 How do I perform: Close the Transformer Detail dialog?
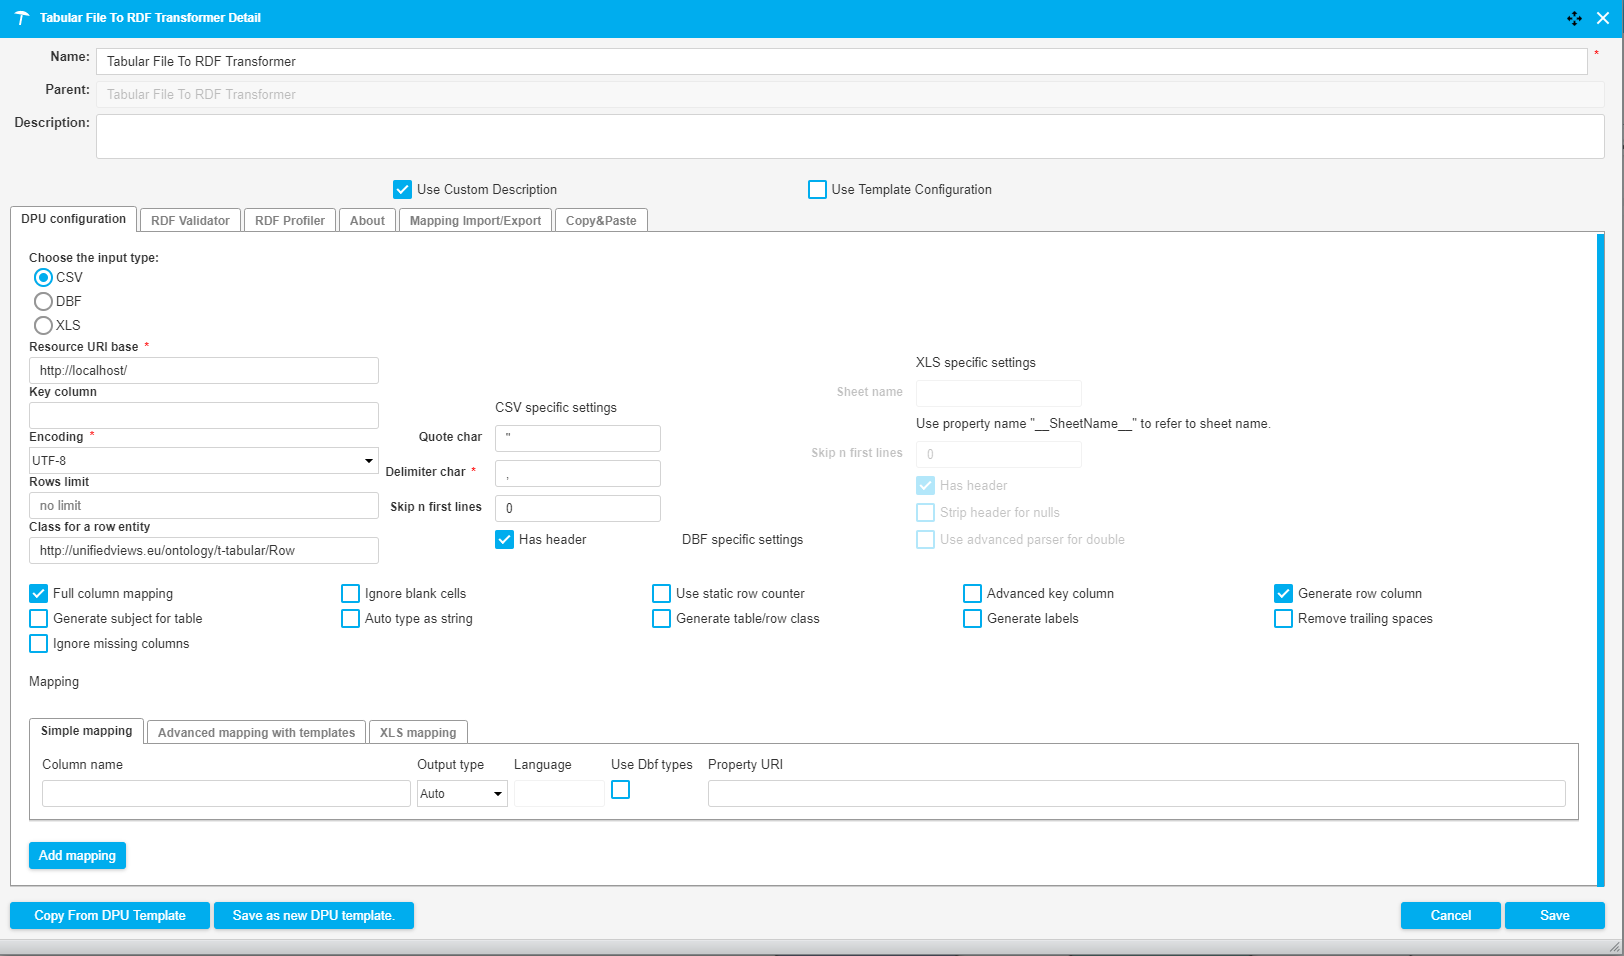[x=1603, y=18]
